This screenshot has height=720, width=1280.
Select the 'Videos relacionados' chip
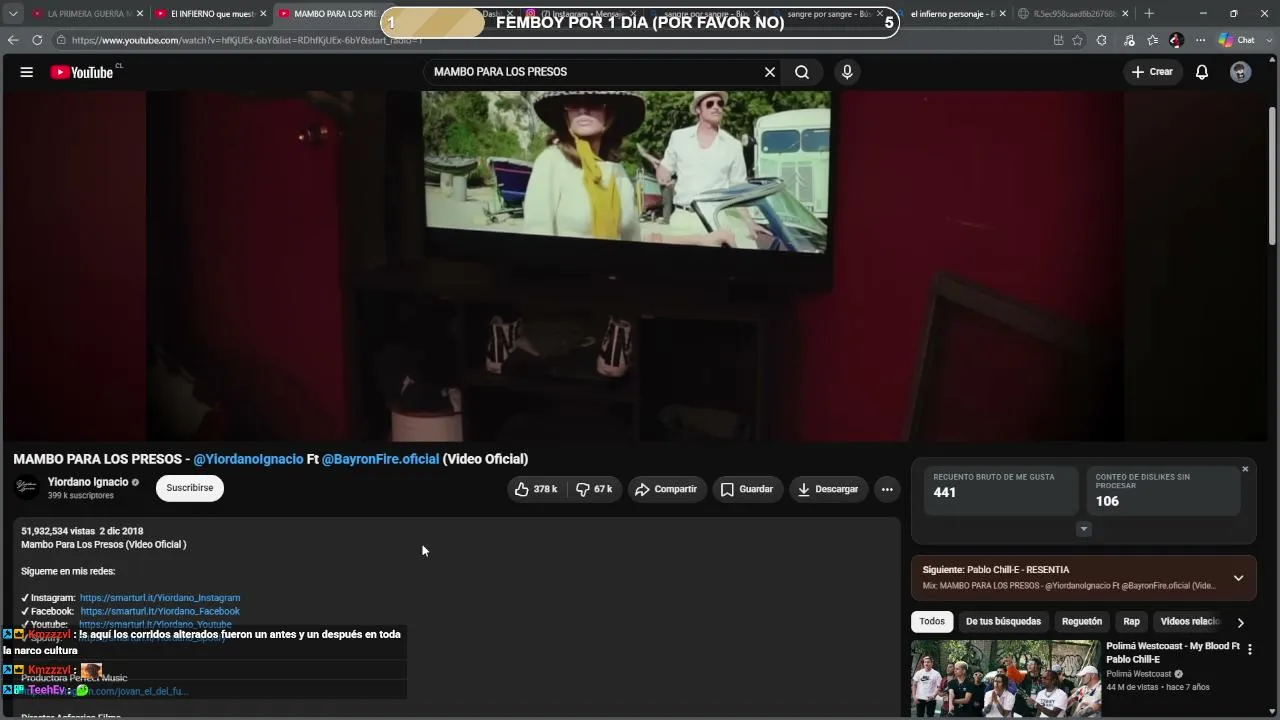tap(1190, 621)
